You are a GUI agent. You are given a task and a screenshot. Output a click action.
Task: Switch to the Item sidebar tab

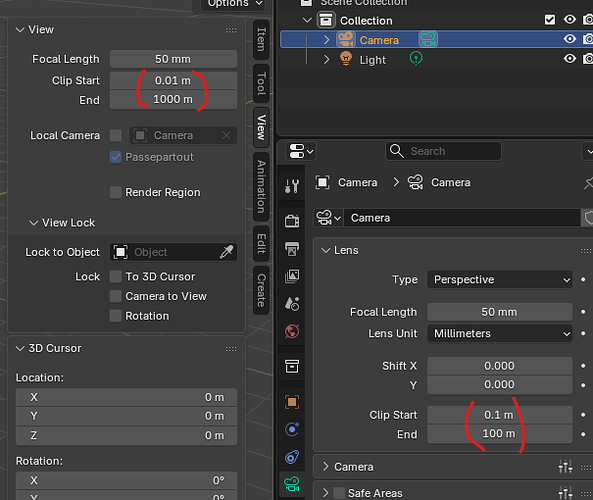click(x=261, y=39)
